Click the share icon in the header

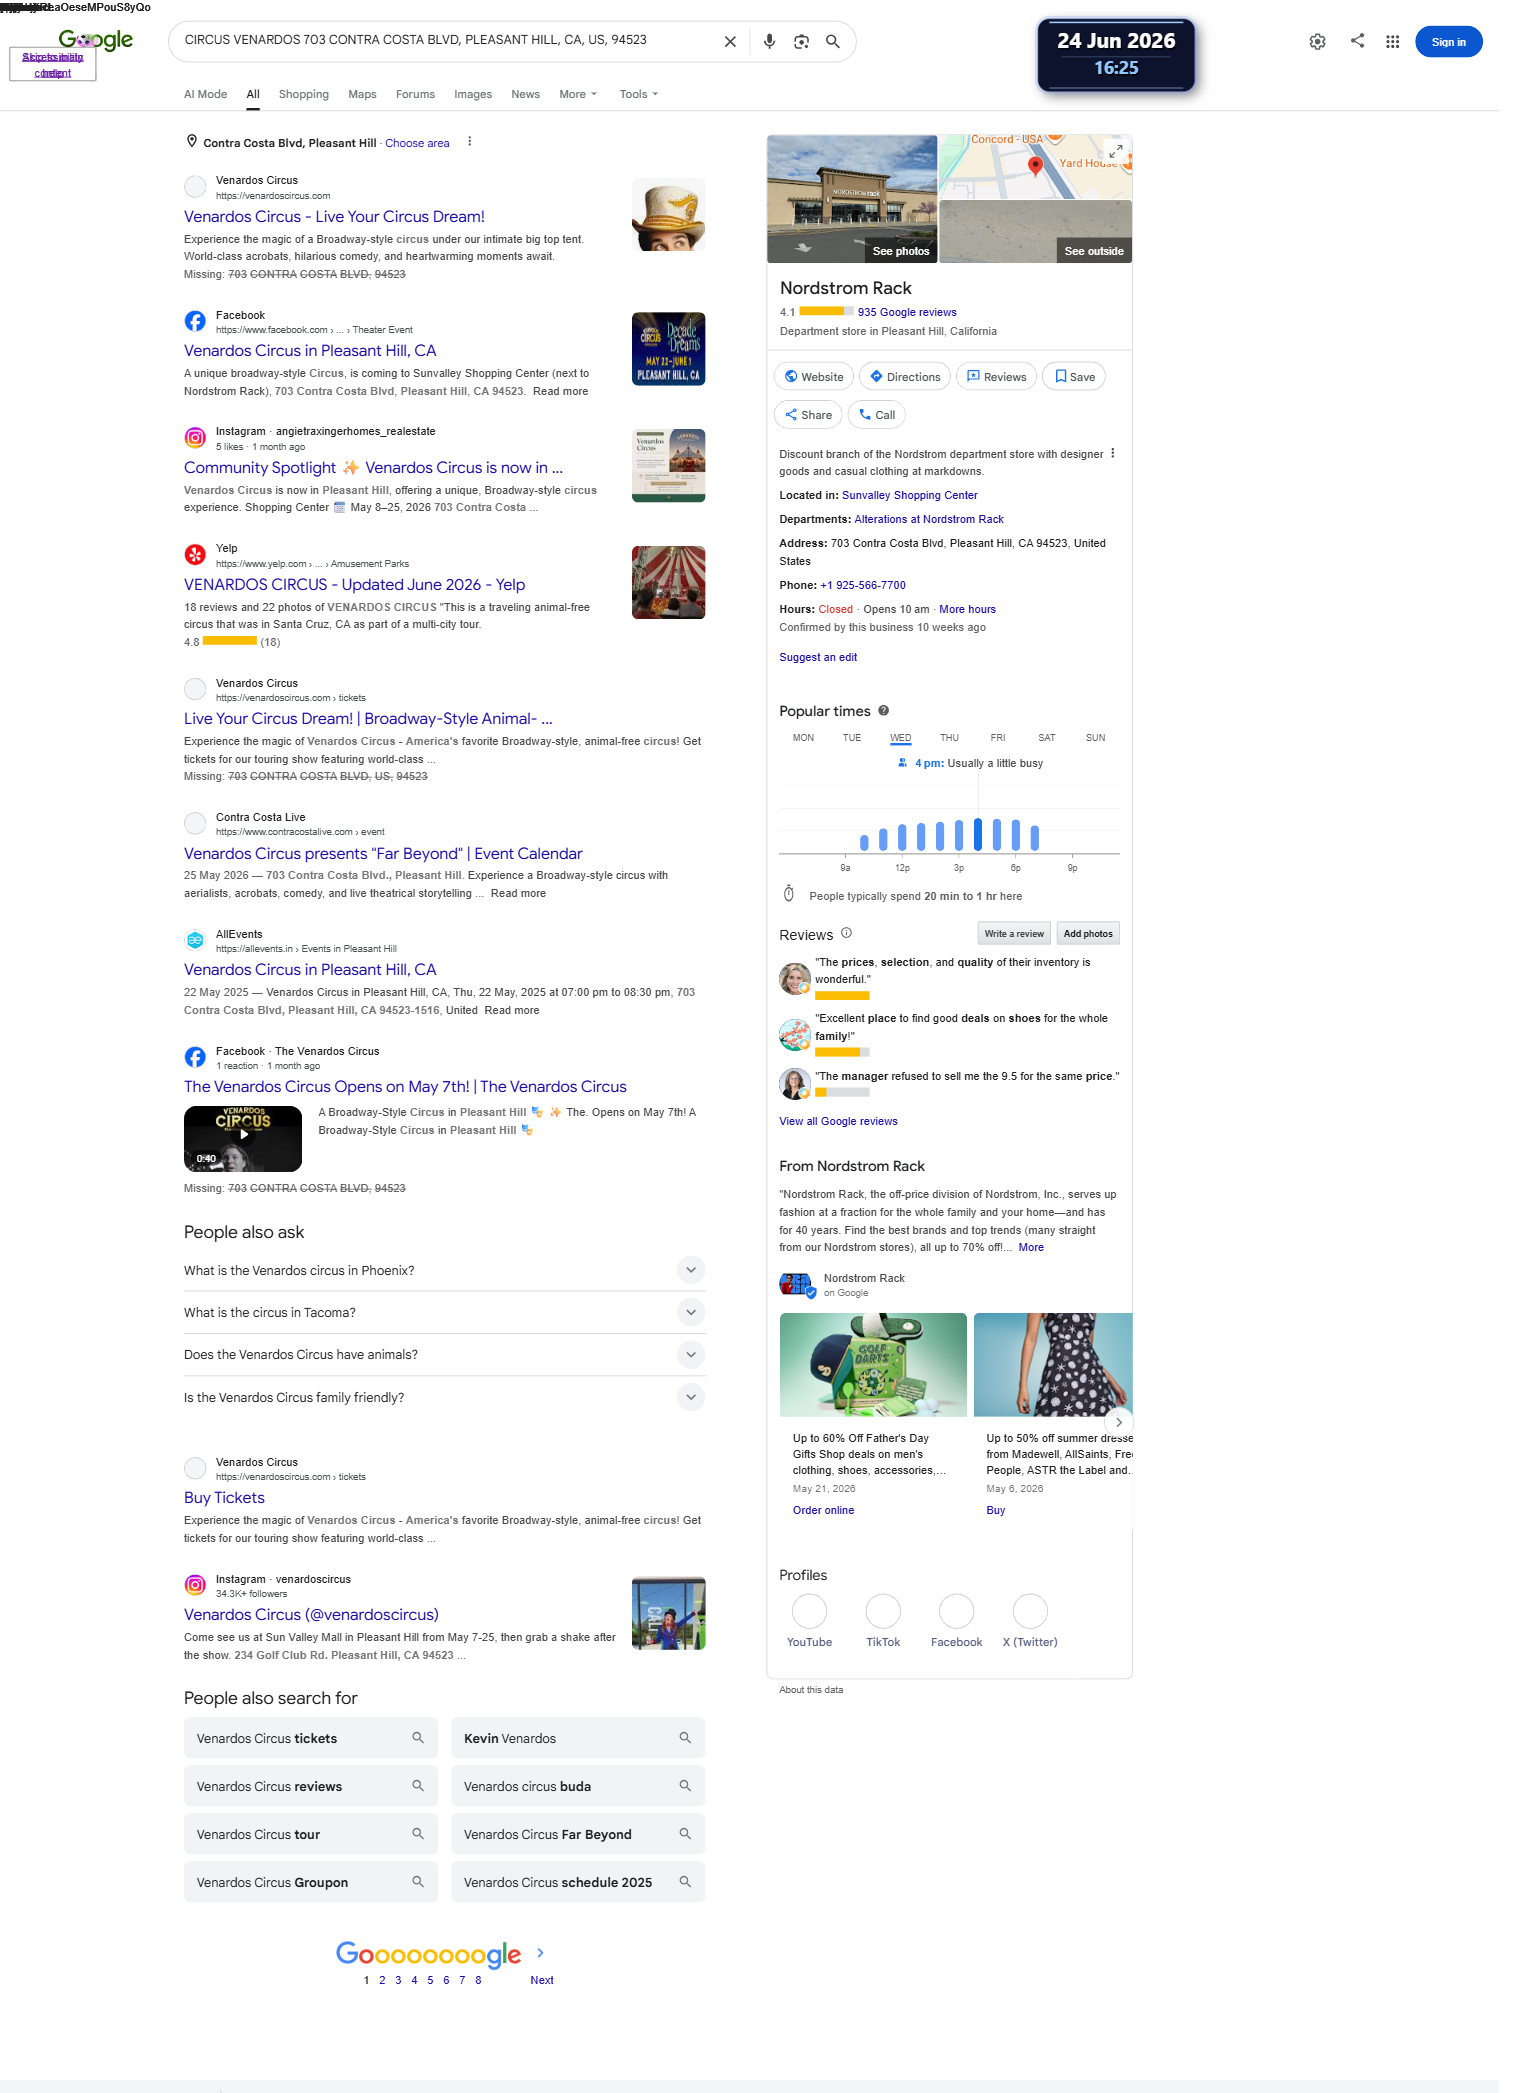(1357, 41)
